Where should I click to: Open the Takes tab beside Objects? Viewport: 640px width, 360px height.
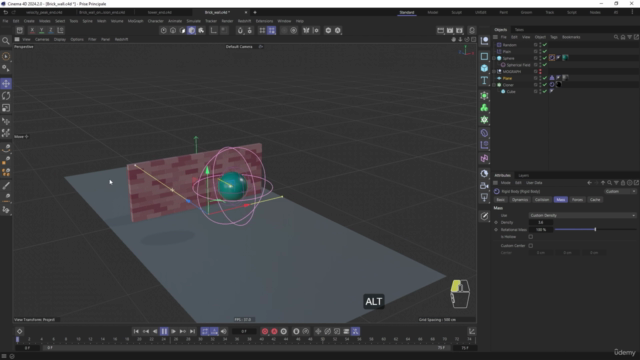[x=519, y=29]
